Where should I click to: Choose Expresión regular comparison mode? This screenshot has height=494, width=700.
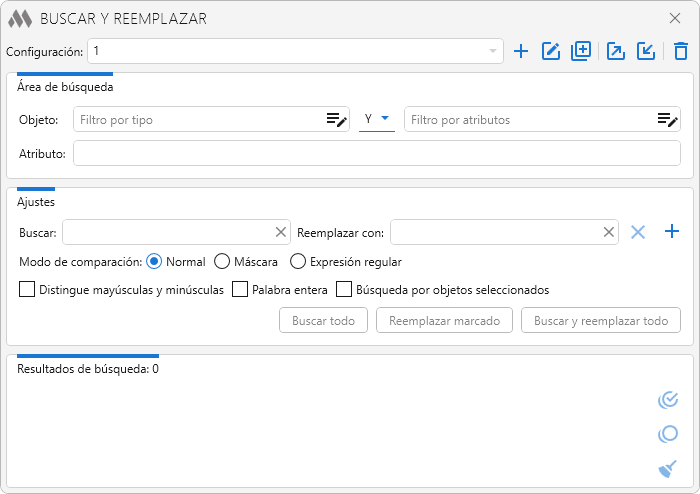tap(298, 262)
